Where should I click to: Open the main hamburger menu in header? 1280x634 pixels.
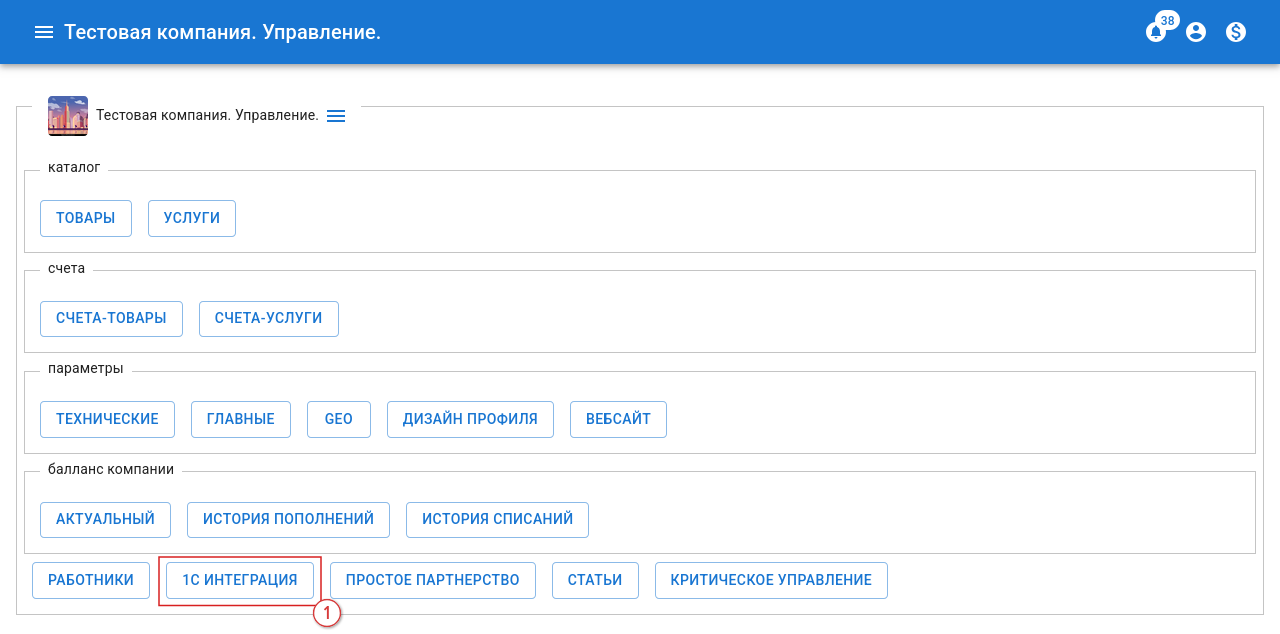[43, 32]
